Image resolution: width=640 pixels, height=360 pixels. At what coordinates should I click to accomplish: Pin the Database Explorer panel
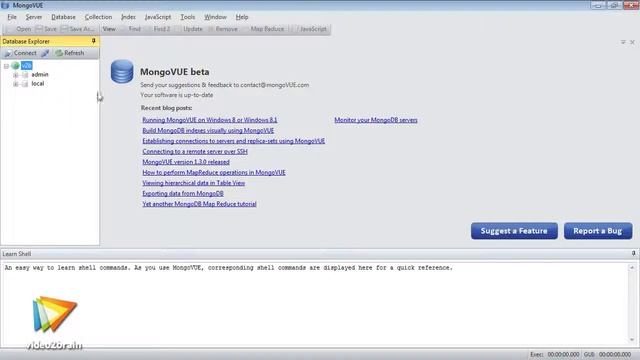[93, 41]
